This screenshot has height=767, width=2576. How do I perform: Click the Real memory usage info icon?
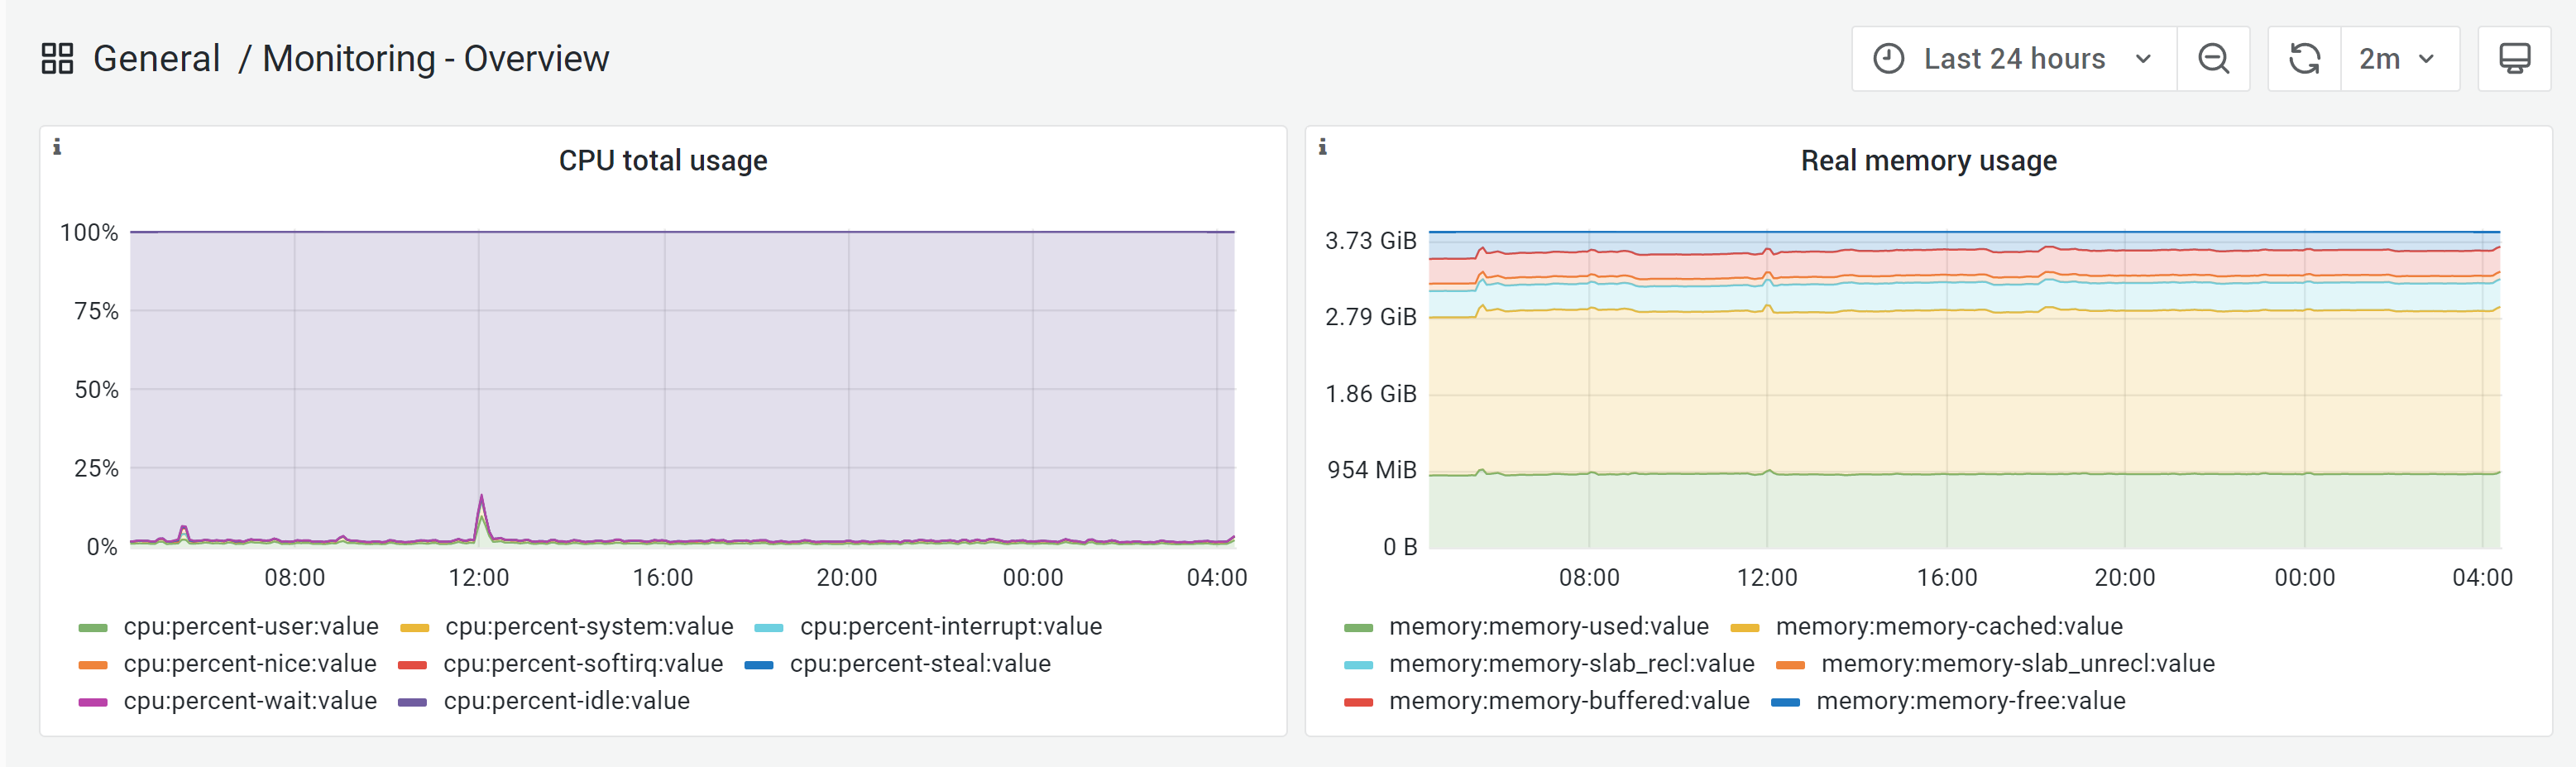point(1322,147)
